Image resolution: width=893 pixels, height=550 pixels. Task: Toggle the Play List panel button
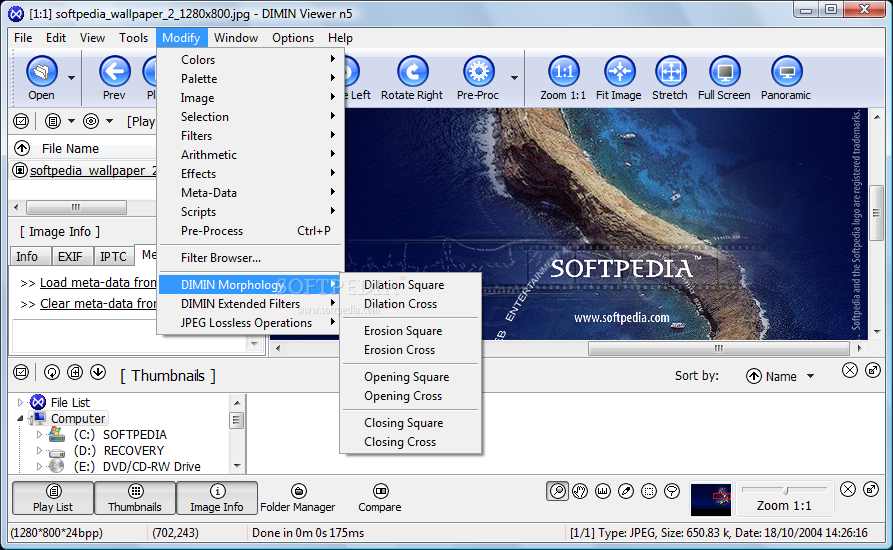click(x=53, y=498)
